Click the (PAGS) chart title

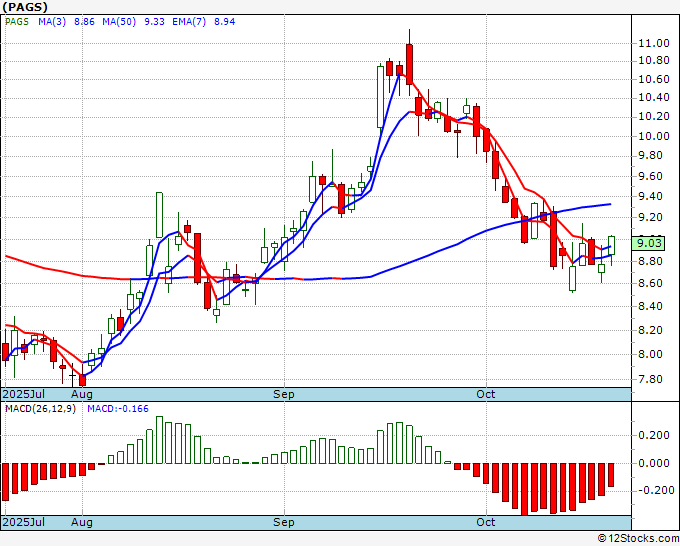[25, 7]
